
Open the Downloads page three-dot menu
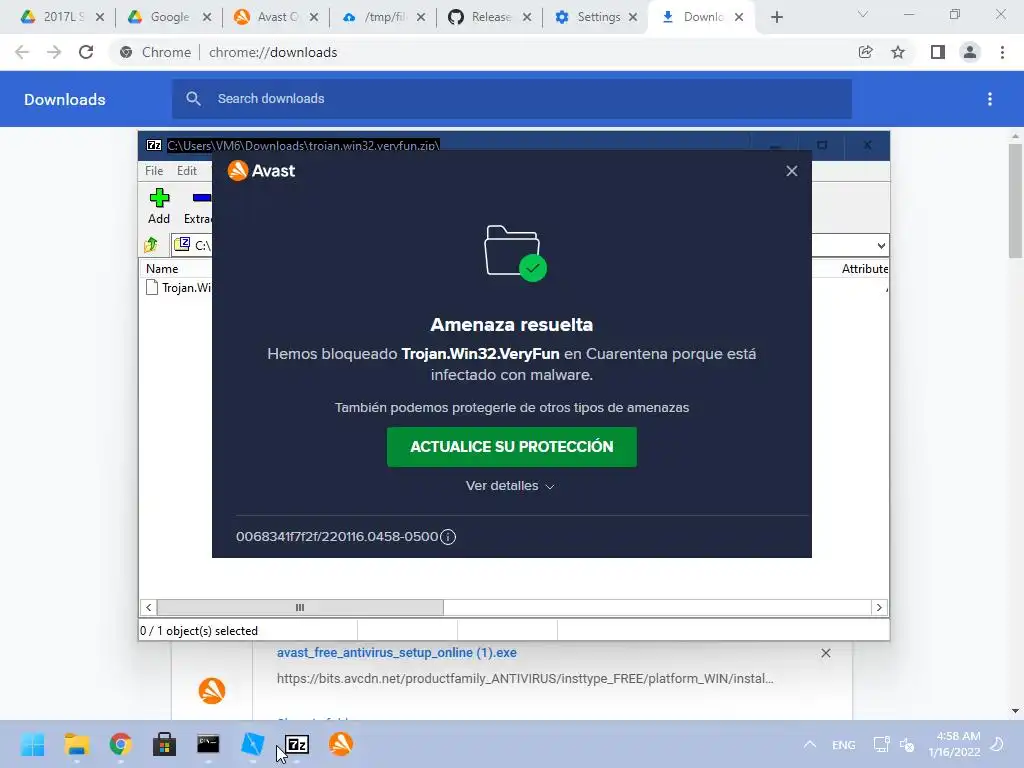[989, 99]
